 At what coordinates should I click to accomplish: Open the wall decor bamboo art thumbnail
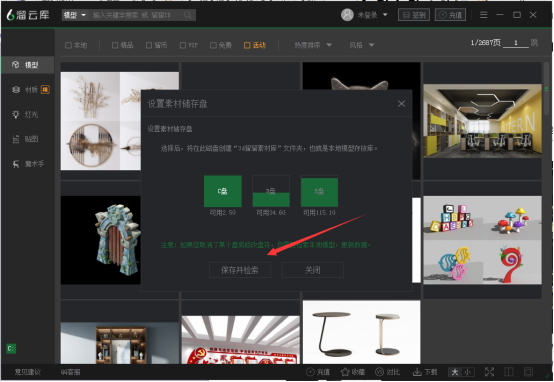click(x=101, y=121)
